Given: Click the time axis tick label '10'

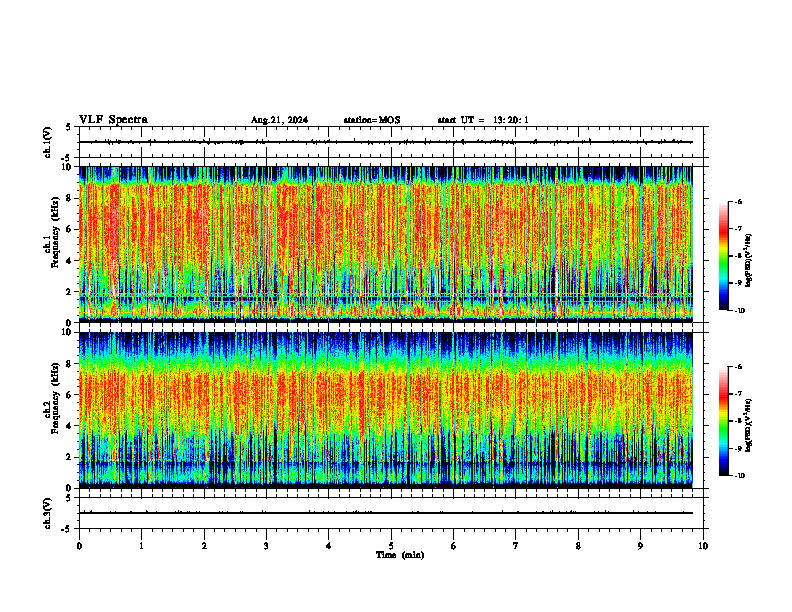Looking at the screenshot, I should point(703,546).
